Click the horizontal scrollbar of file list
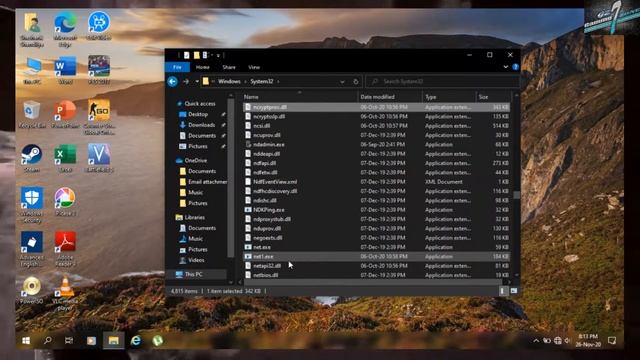The height and width of the screenshot is (360, 640). point(372,282)
